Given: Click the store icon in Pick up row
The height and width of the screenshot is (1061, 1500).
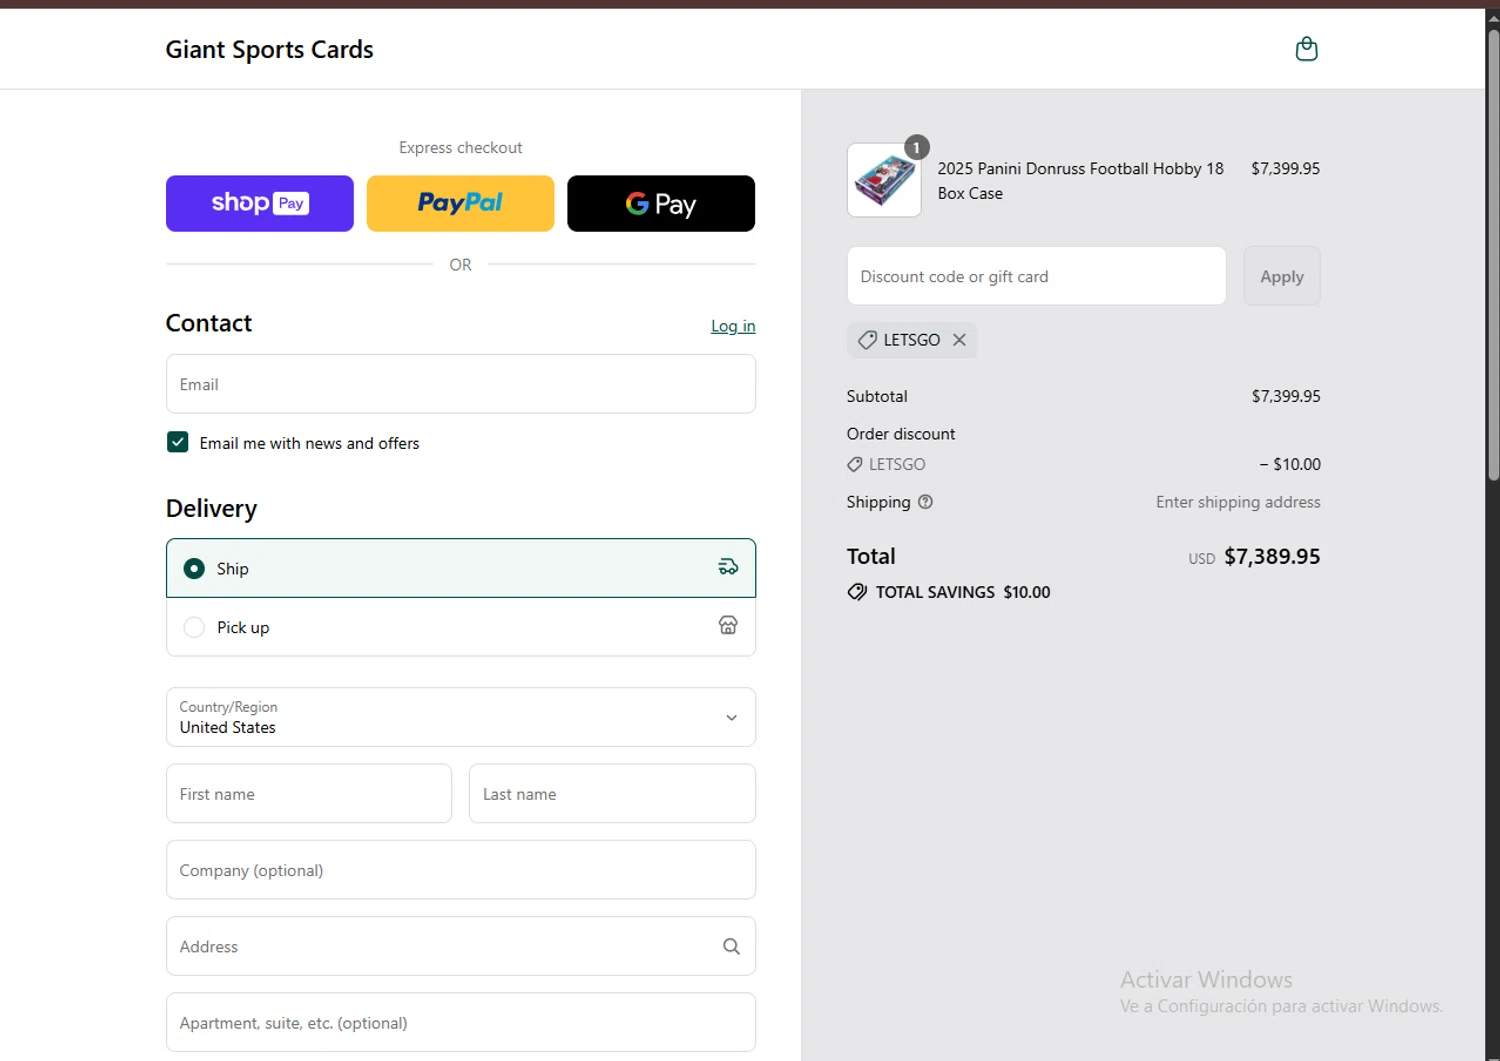Looking at the screenshot, I should (x=728, y=625).
